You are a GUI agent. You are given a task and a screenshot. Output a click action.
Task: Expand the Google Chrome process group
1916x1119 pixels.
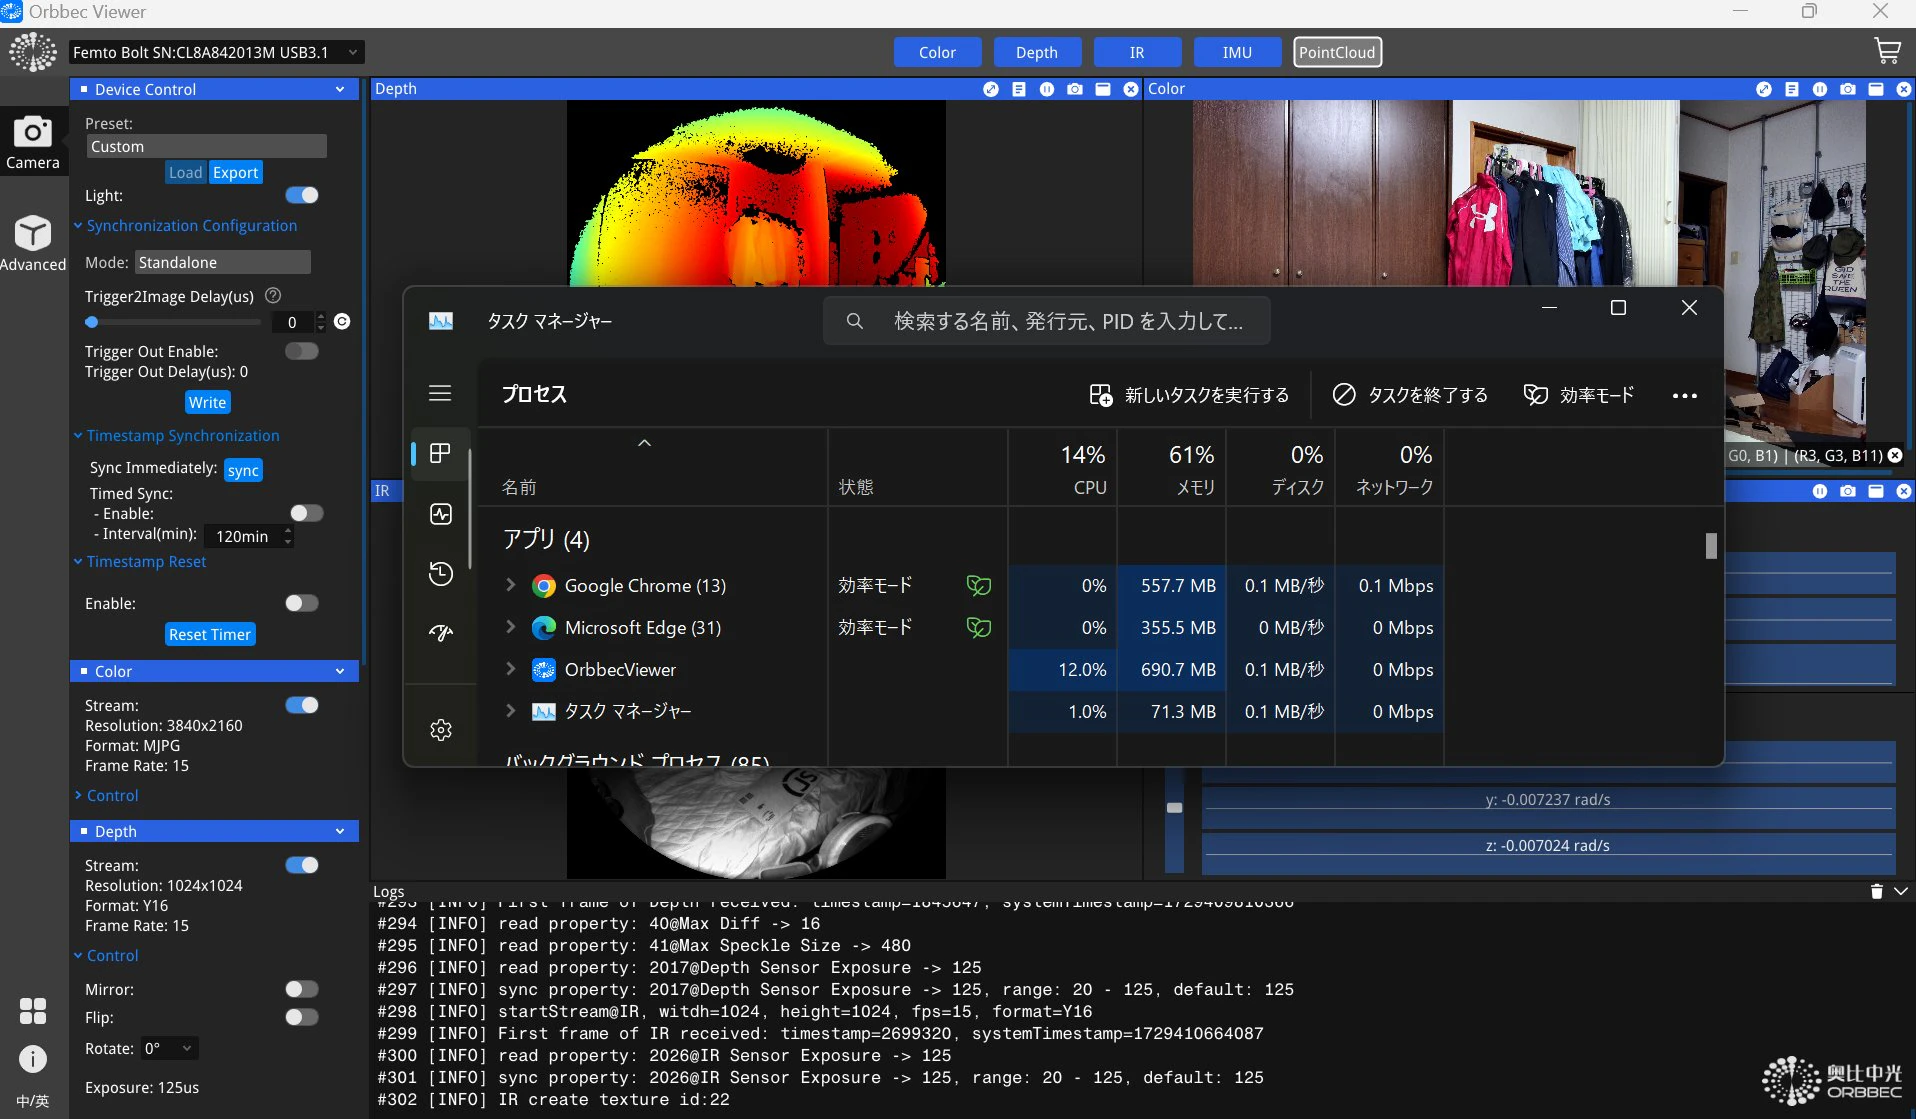(x=511, y=585)
